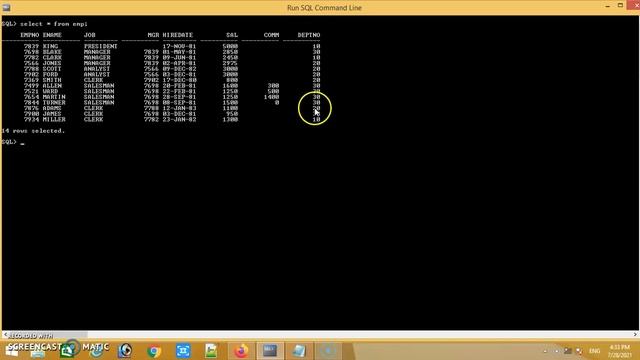Click the Run SQL Command Line title text
Viewport: 640px width, 360px height.
324,8
